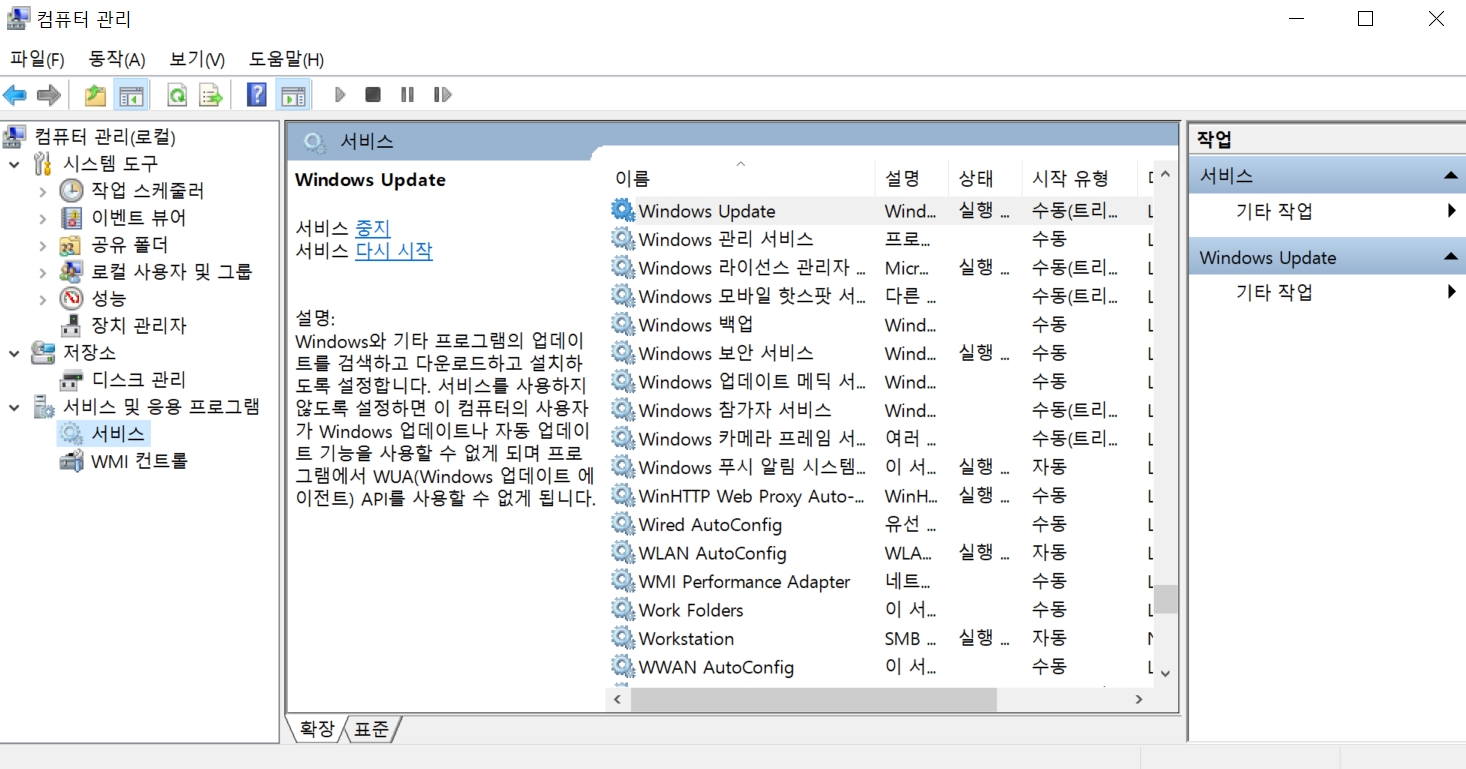Select 공유 폴더 in the tree
The image size is (1466, 769).
pos(130,244)
